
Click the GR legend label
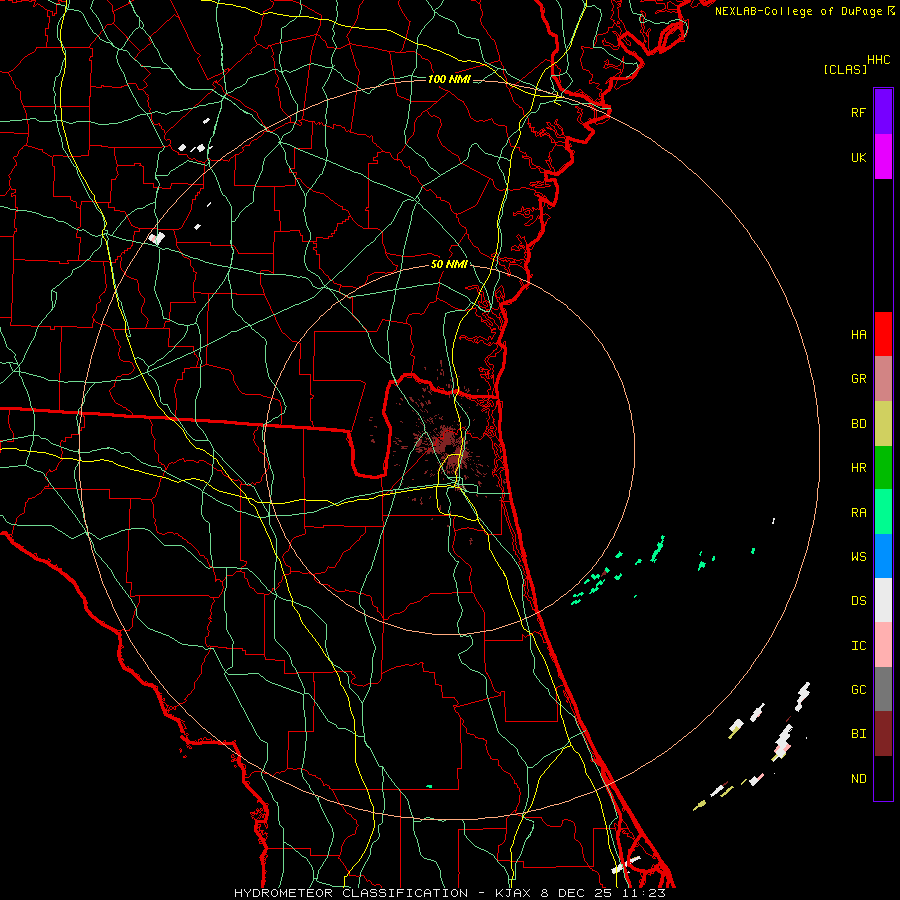click(x=858, y=379)
